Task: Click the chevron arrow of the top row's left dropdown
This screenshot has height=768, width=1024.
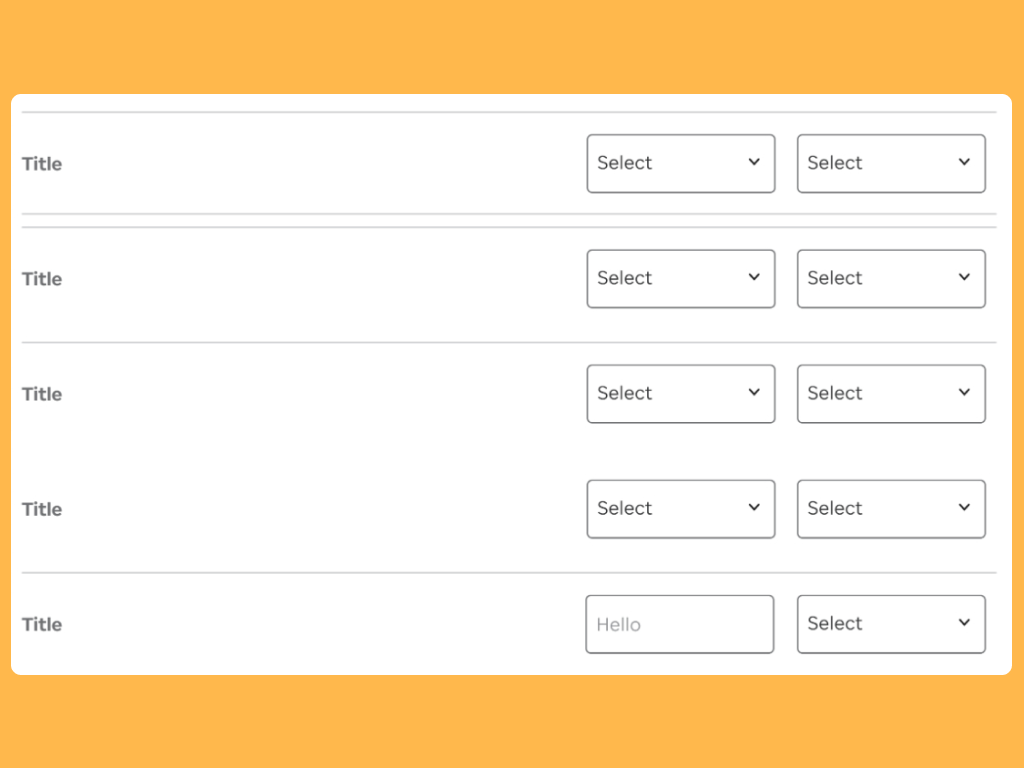Action: pos(754,162)
